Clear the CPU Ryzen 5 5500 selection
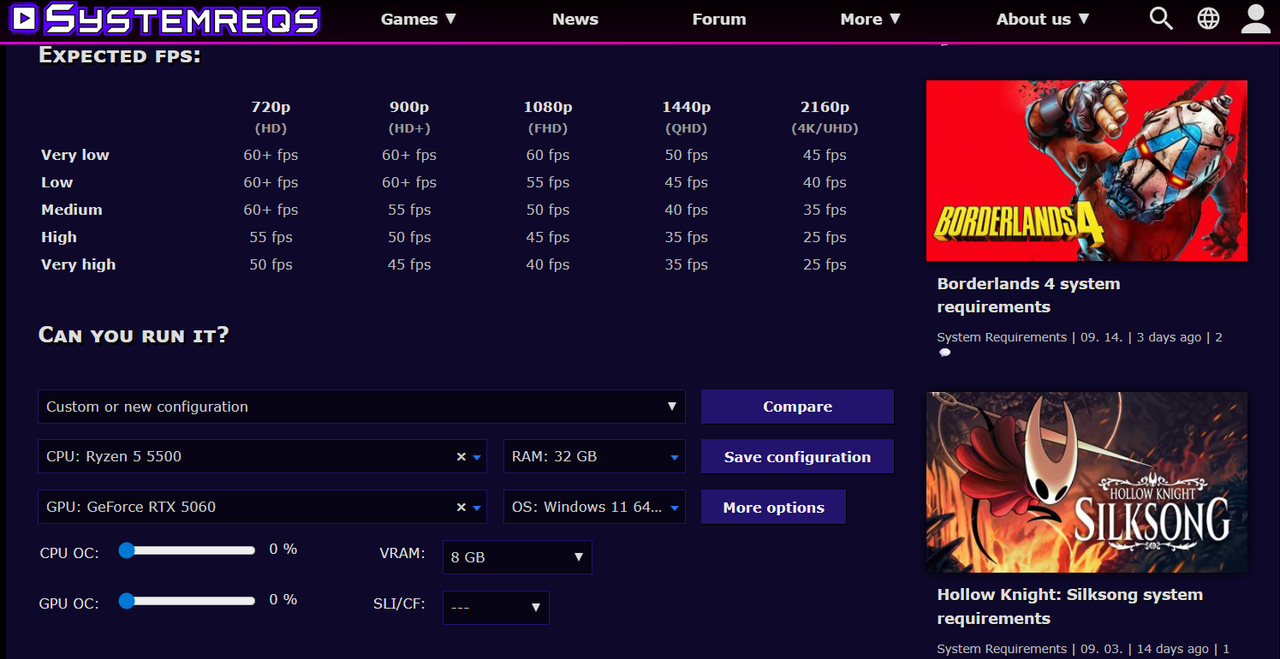 click(461, 456)
